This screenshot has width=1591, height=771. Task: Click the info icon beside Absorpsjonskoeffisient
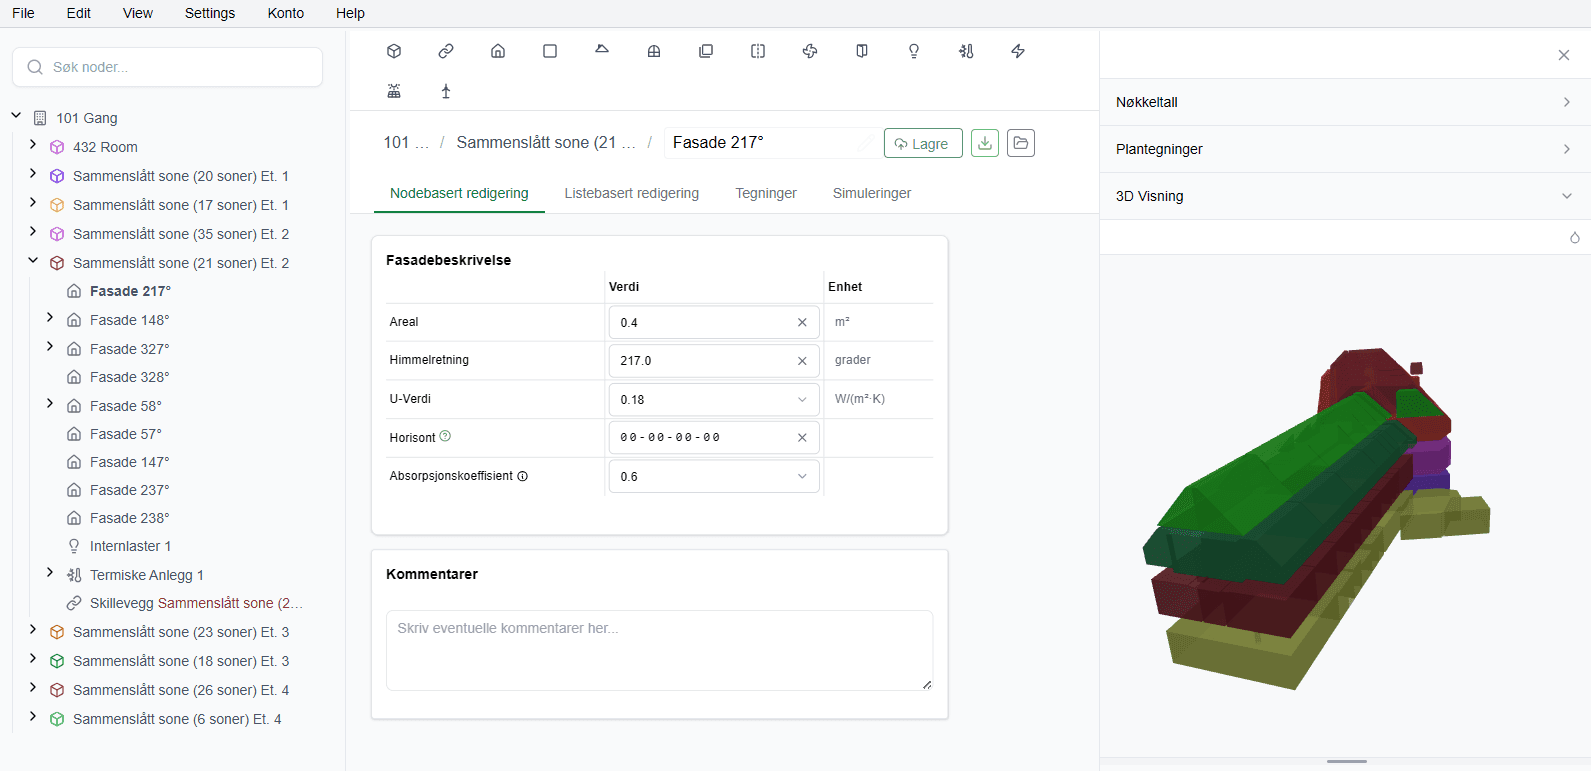tap(522, 476)
